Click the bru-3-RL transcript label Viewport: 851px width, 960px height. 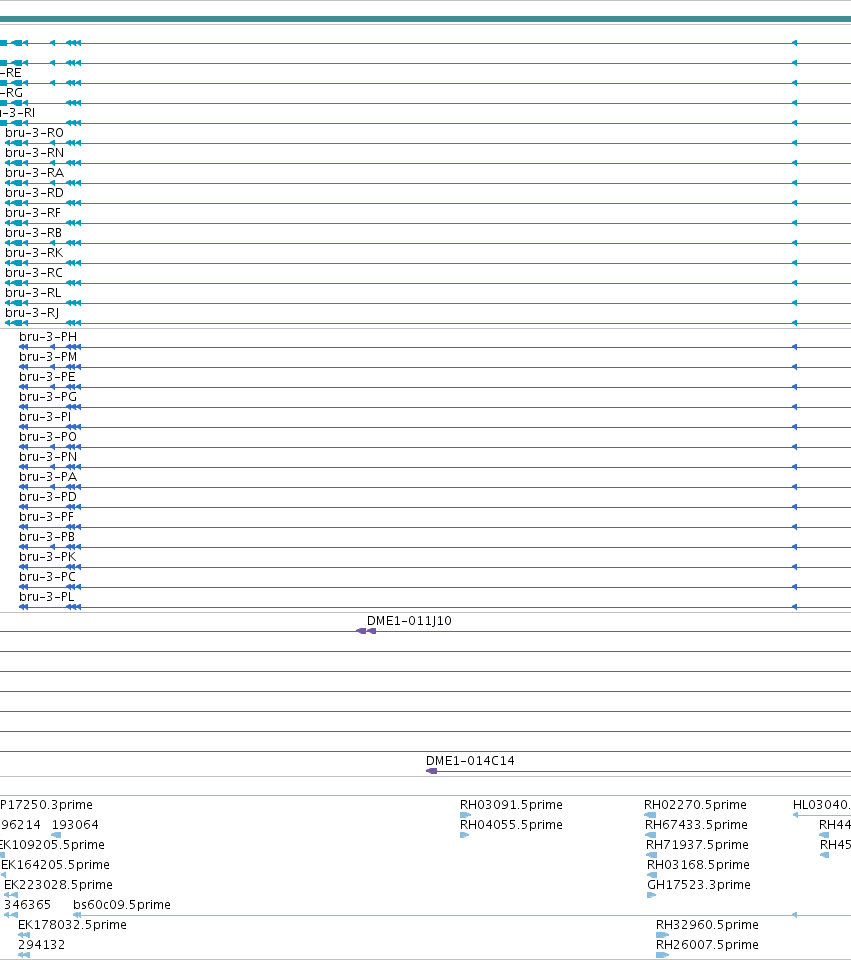pos(33,293)
